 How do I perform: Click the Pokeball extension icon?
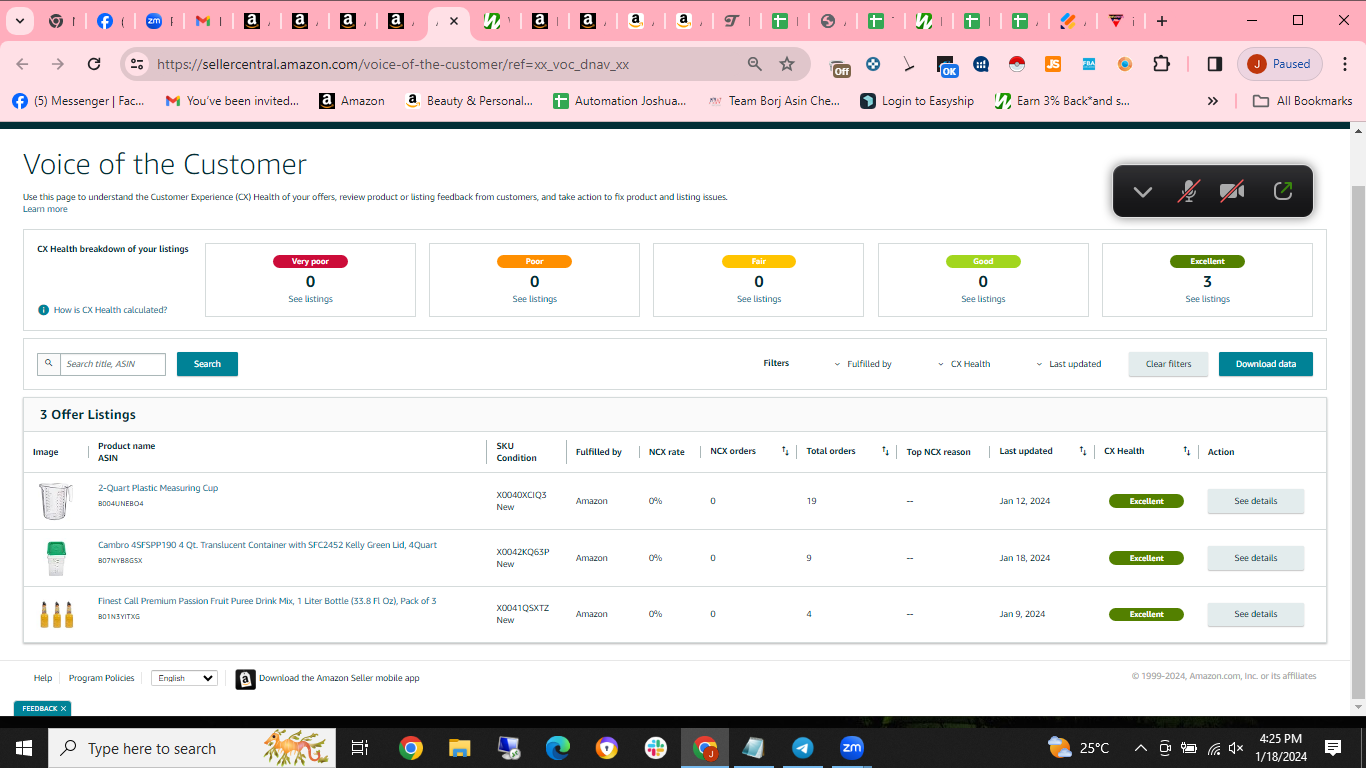tap(1017, 64)
